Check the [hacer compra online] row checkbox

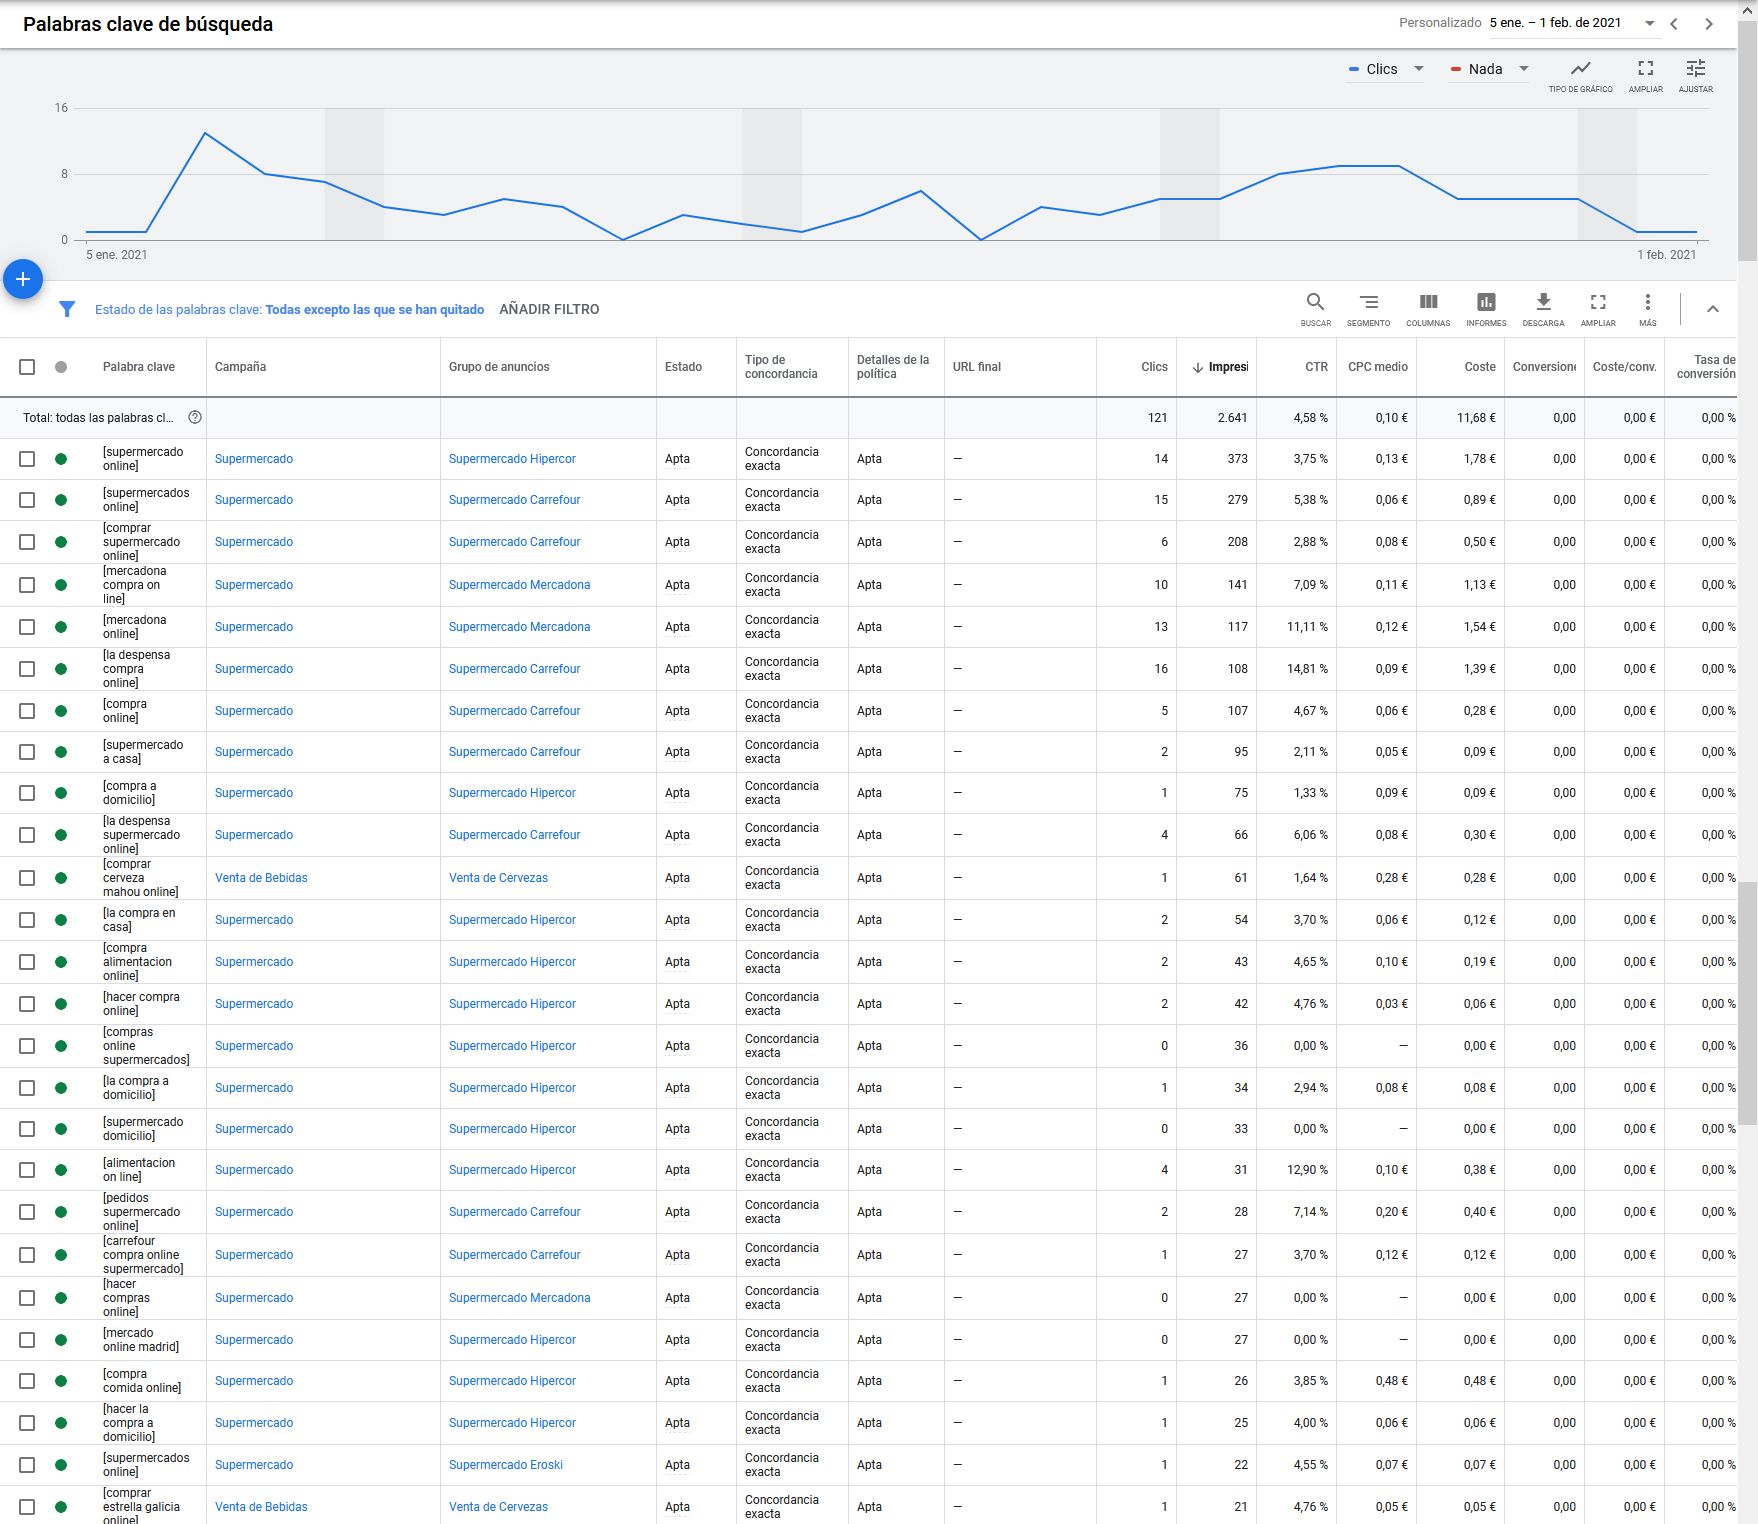[x=27, y=1004]
